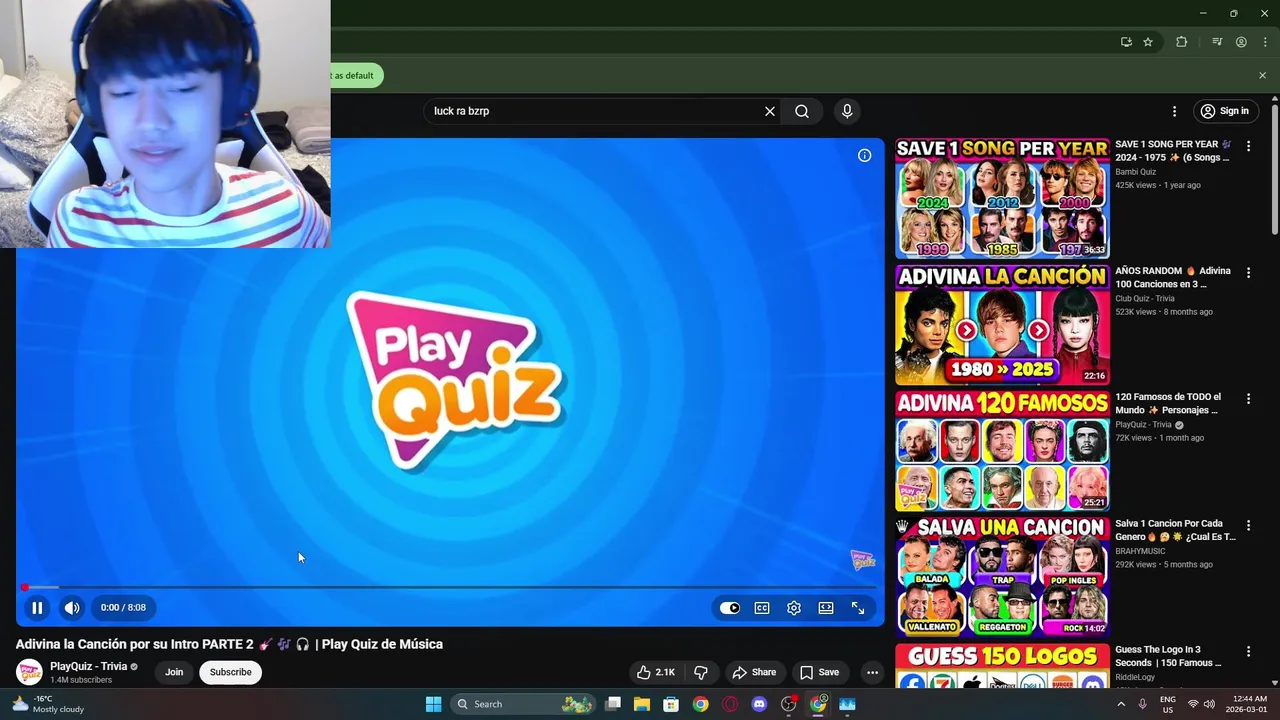The width and height of the screenshot is (1280, 720).
Task: Show video info card icon
Action: tap(864, 155)
